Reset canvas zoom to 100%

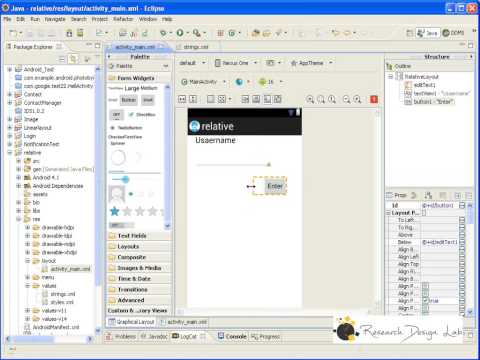[x=332, y=99]
